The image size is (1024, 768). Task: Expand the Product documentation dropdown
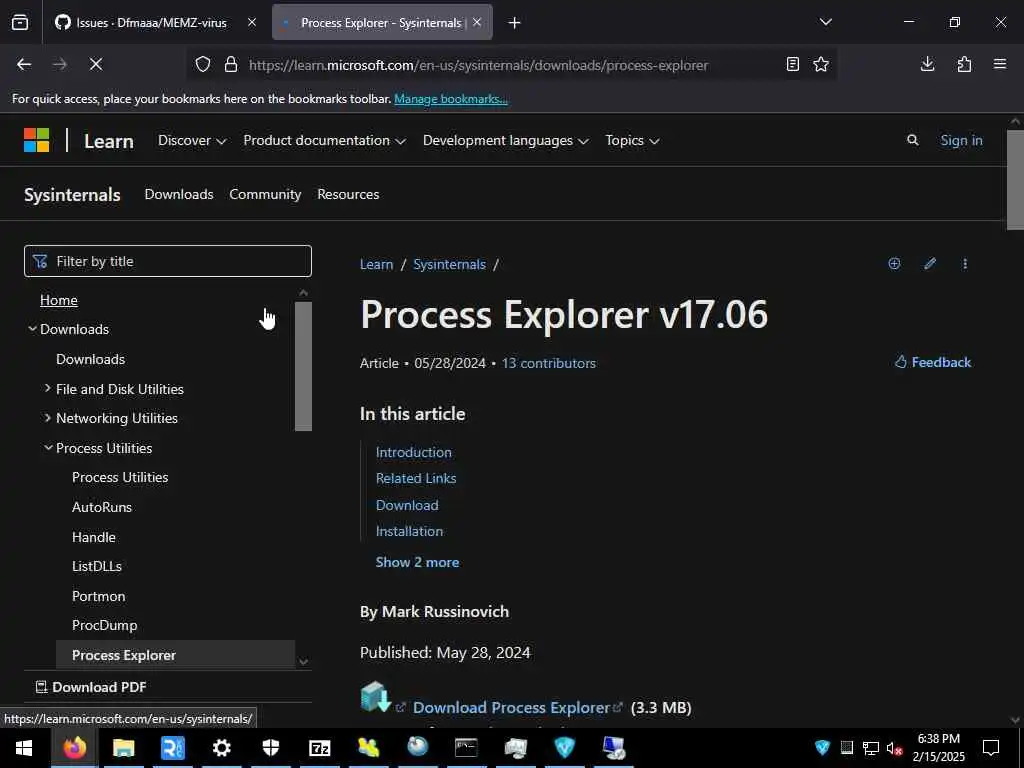click(325, 140)
